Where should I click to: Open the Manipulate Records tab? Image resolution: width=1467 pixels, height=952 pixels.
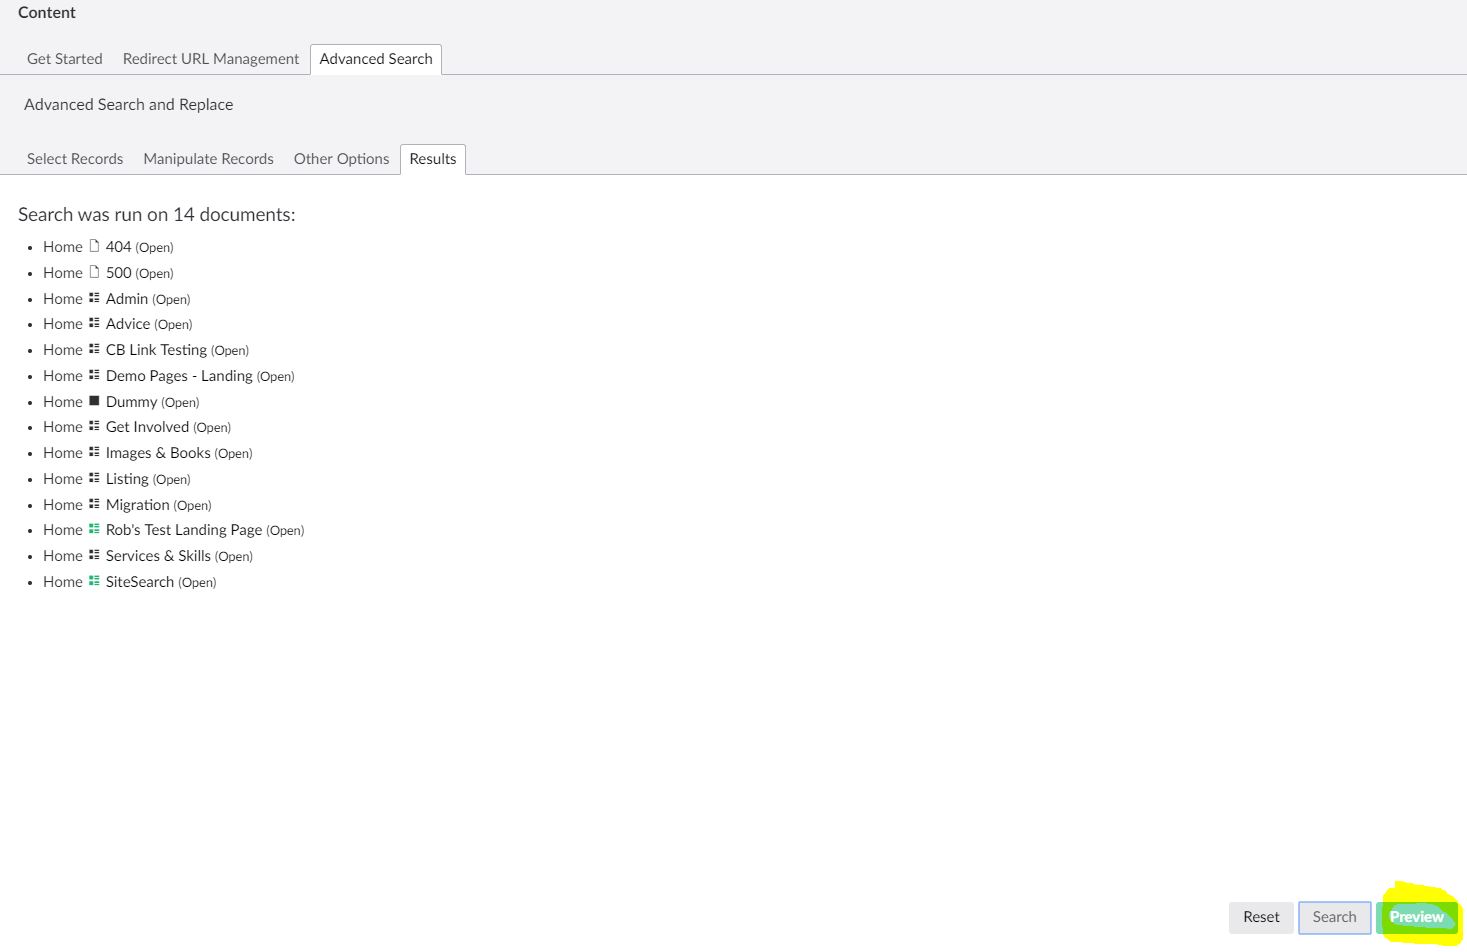click(x=208, y=158)
